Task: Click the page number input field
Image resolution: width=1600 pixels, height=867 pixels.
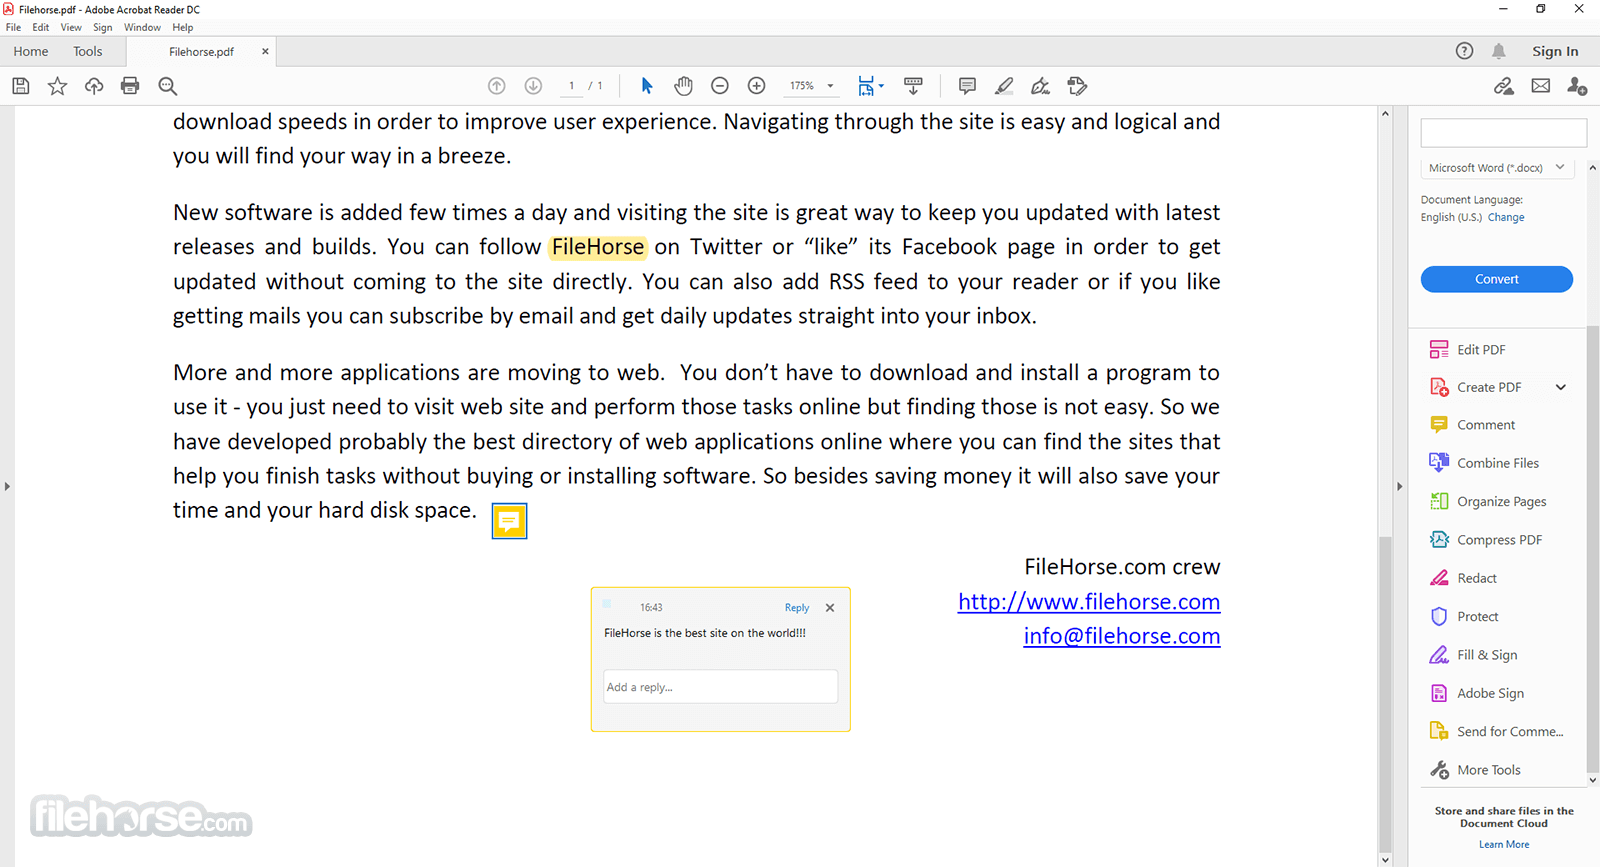Action: coord(572,86)
